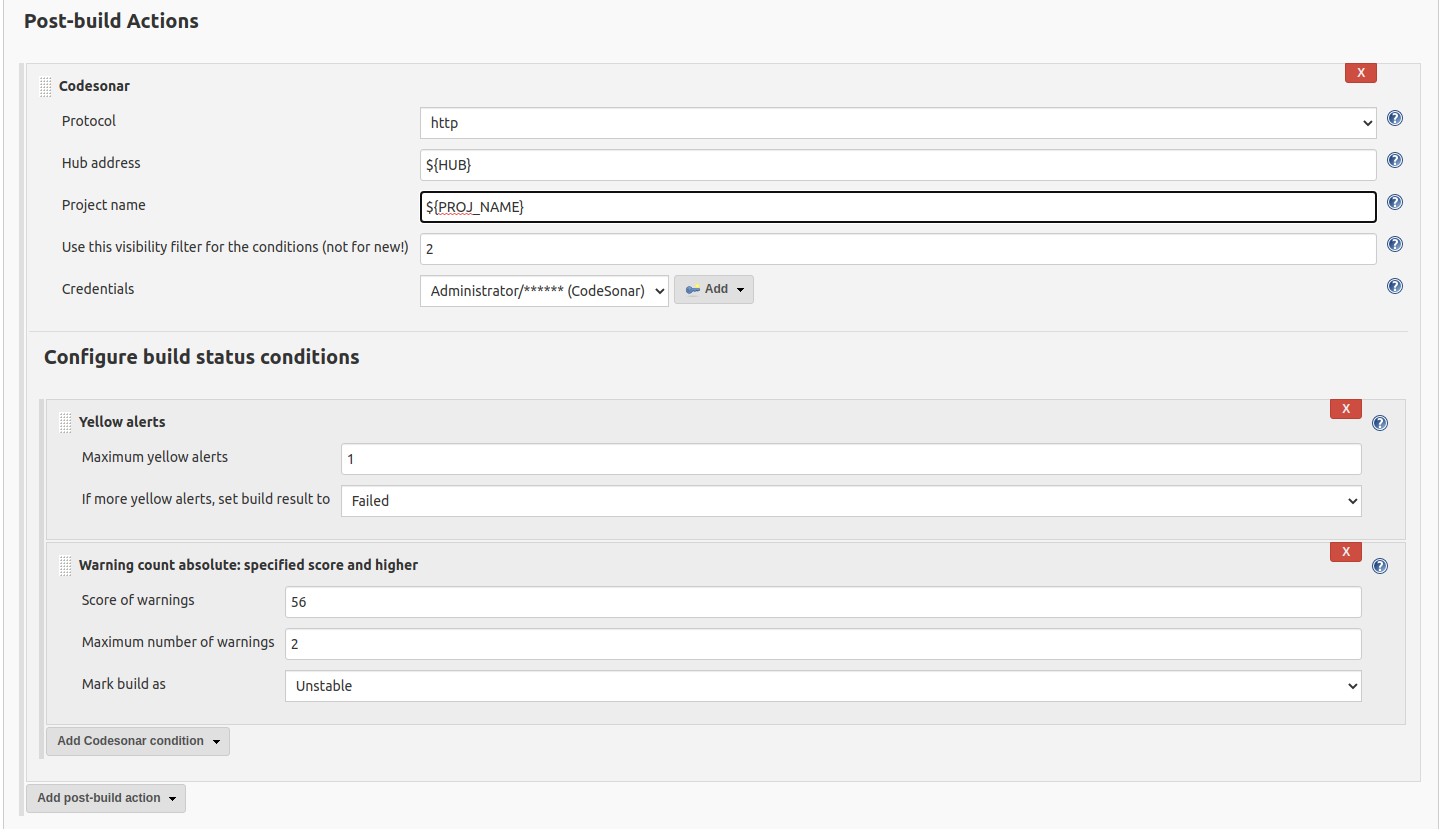
Task: Click the Warning count absolute section title
Action: coord(248,565)
